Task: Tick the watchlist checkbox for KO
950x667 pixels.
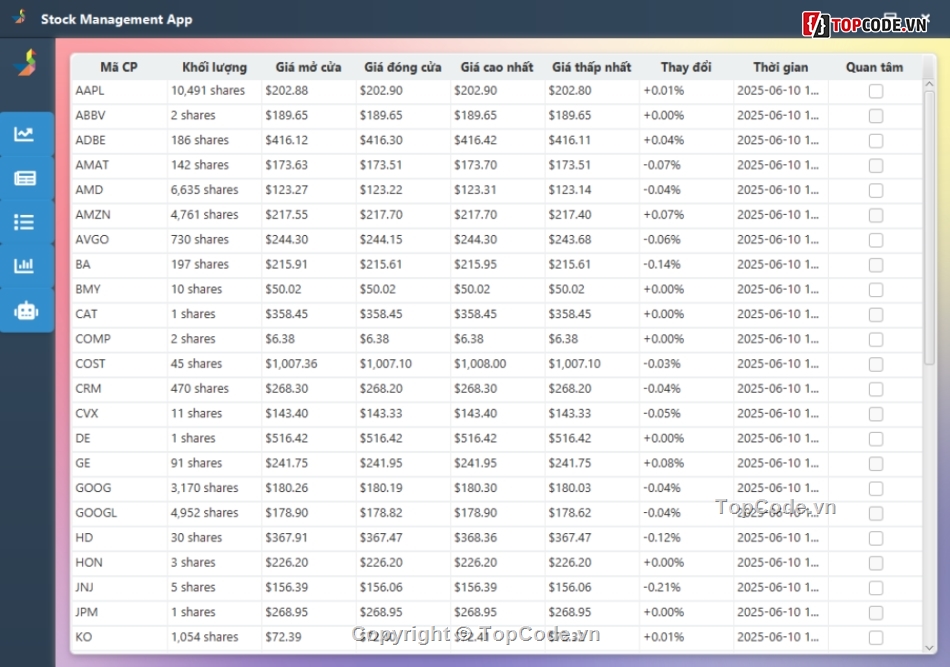Action: [875, 637]
